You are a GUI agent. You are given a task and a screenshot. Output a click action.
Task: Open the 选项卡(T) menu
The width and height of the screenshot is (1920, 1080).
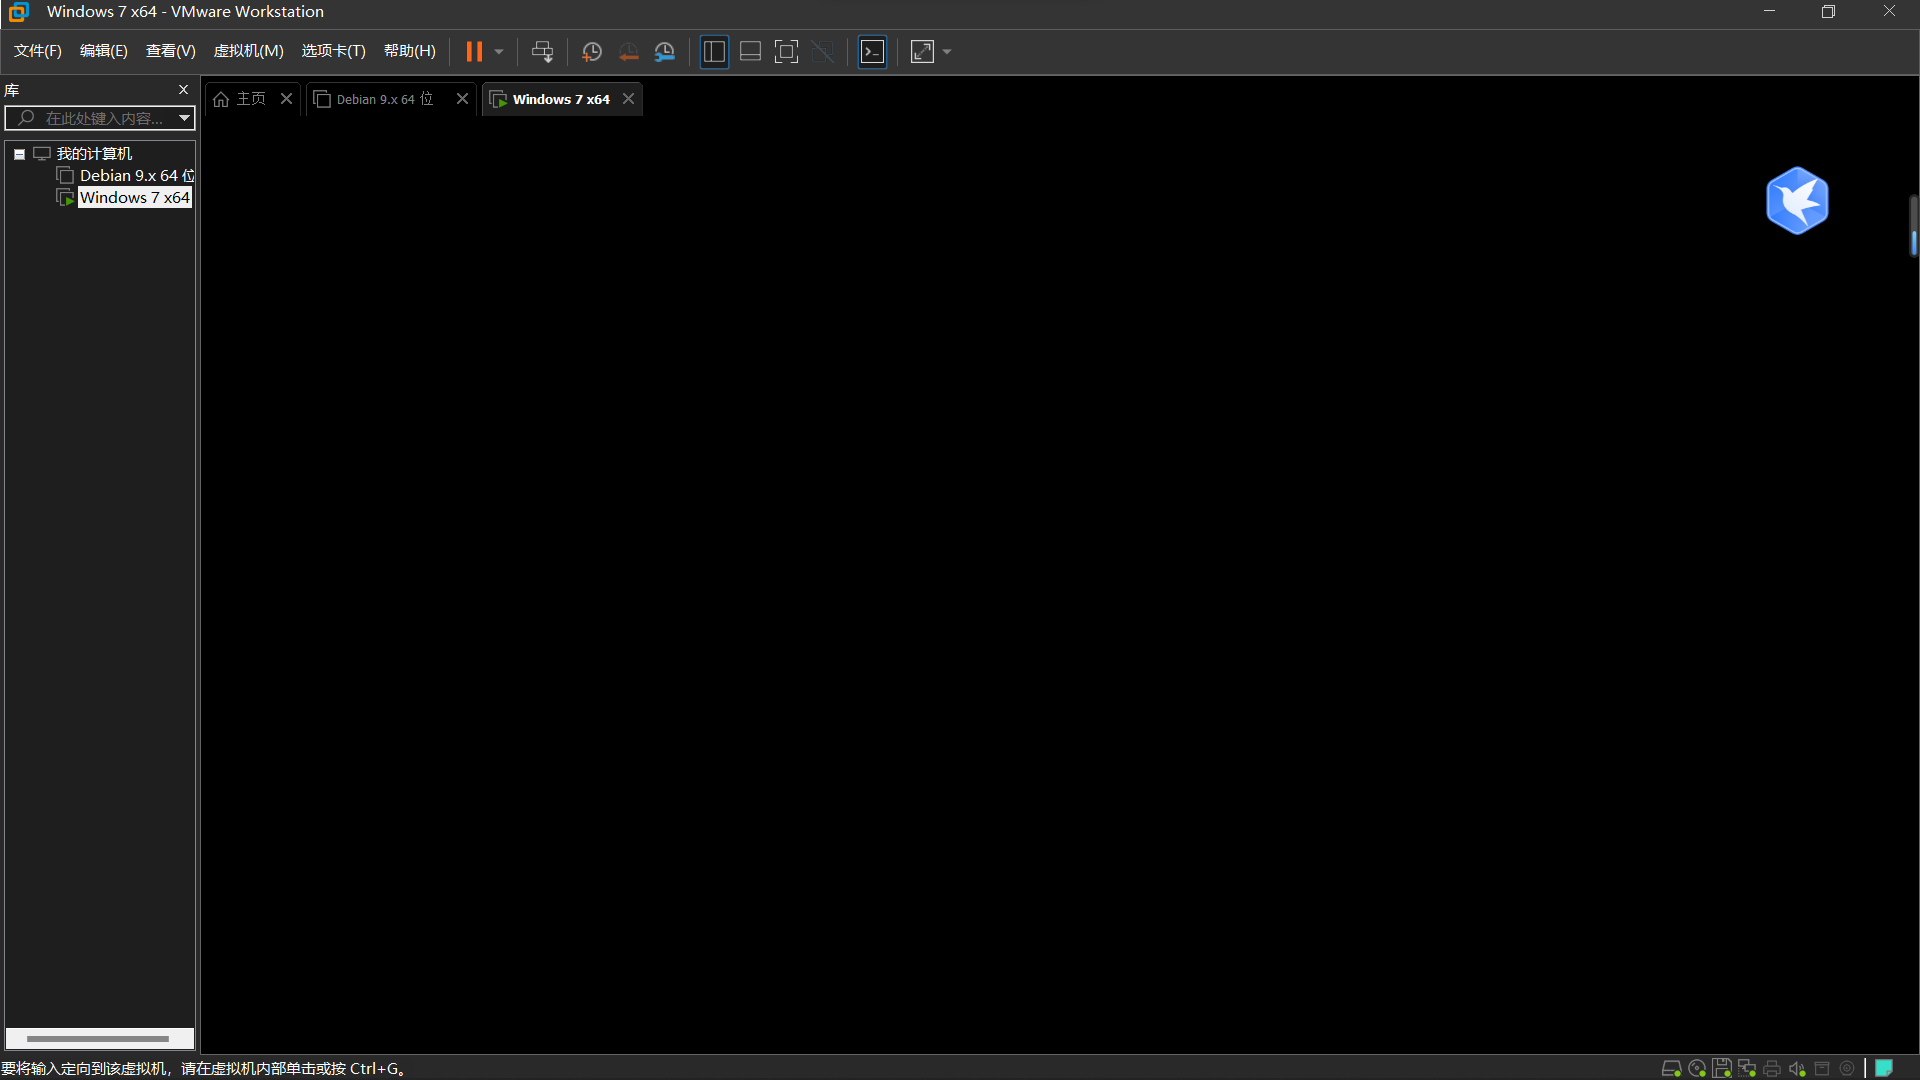(334, 51)
